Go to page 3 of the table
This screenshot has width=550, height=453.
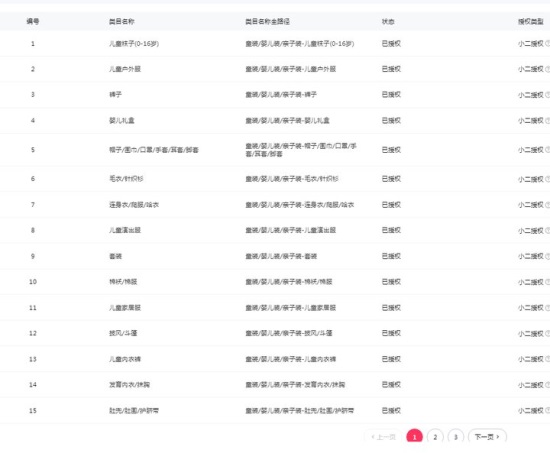click(x=456, y=437)
